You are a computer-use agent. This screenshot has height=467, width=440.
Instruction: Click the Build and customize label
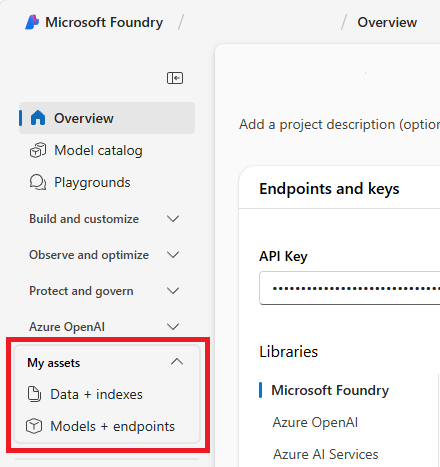coord(84,219)
